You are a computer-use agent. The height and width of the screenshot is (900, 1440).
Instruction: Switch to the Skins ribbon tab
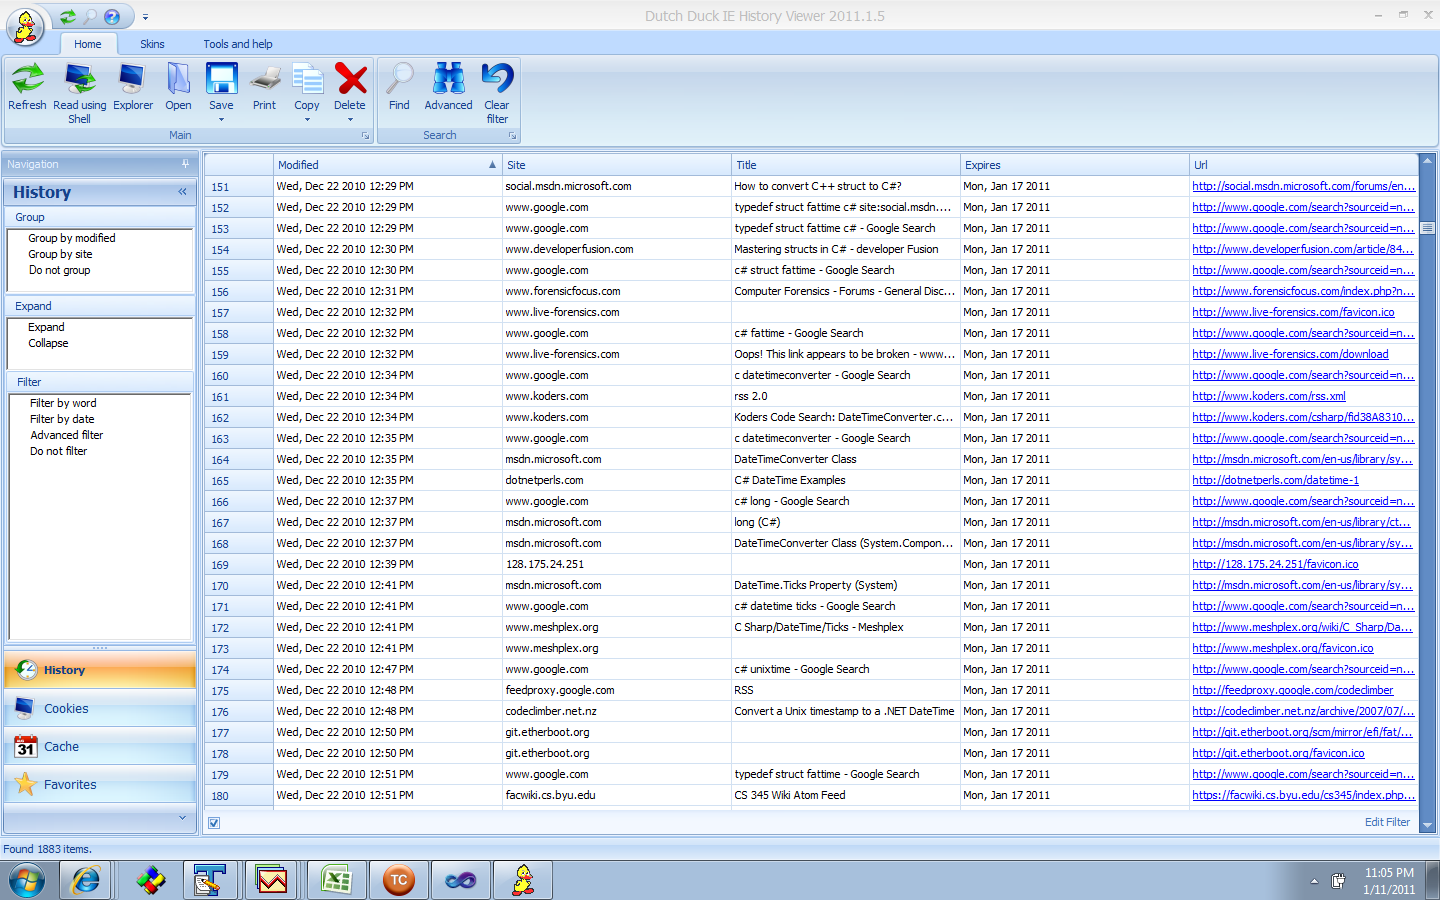pos(152,44)
